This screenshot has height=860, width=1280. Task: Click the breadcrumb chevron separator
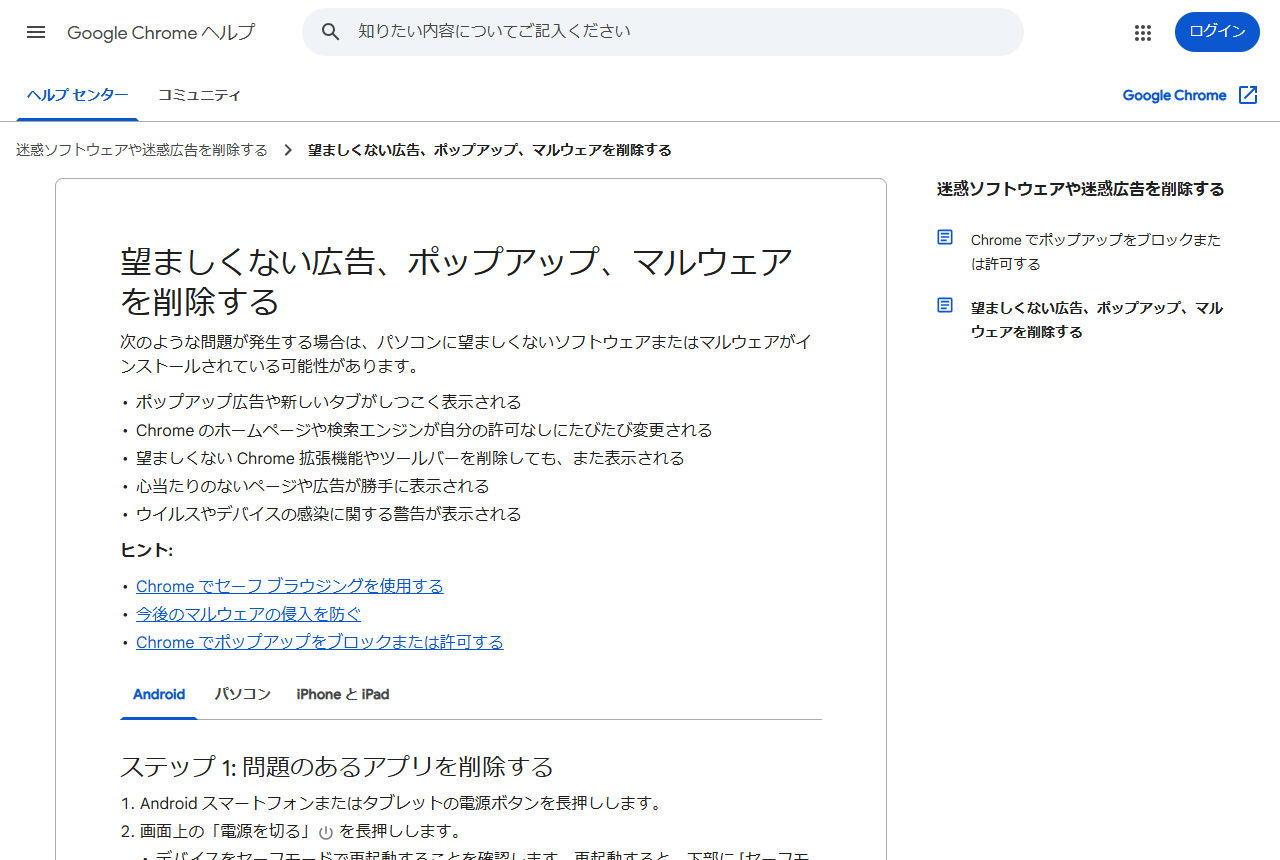pos(288,150)
